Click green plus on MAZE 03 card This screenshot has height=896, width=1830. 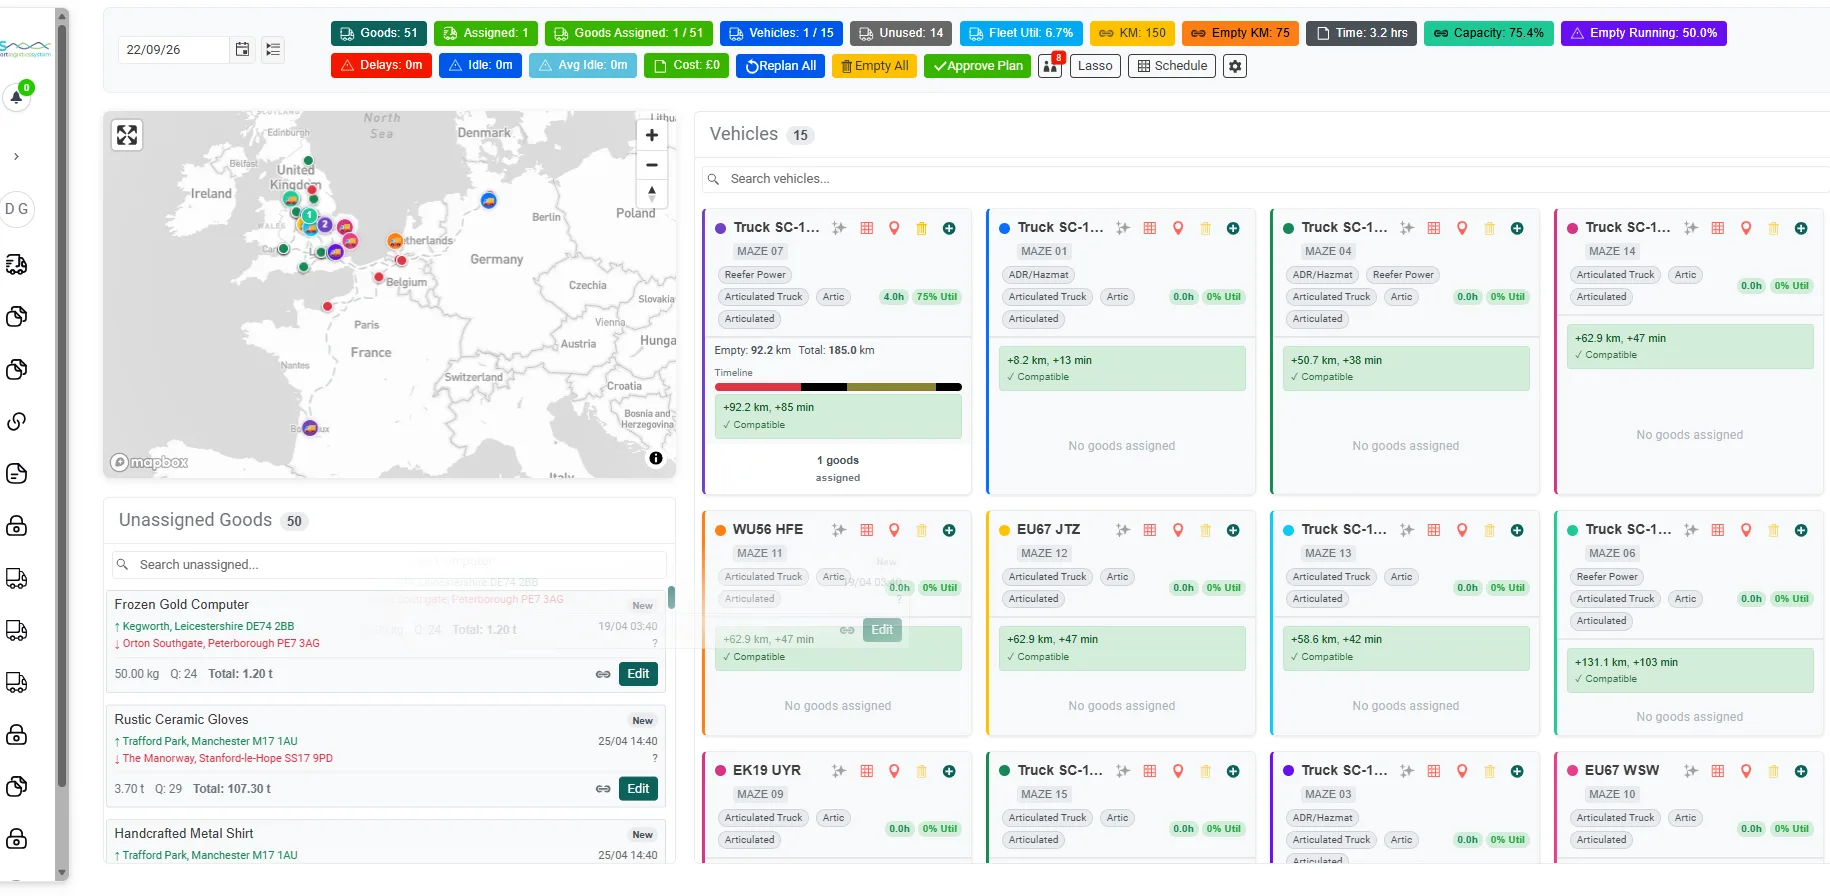tap(1517, 771)
